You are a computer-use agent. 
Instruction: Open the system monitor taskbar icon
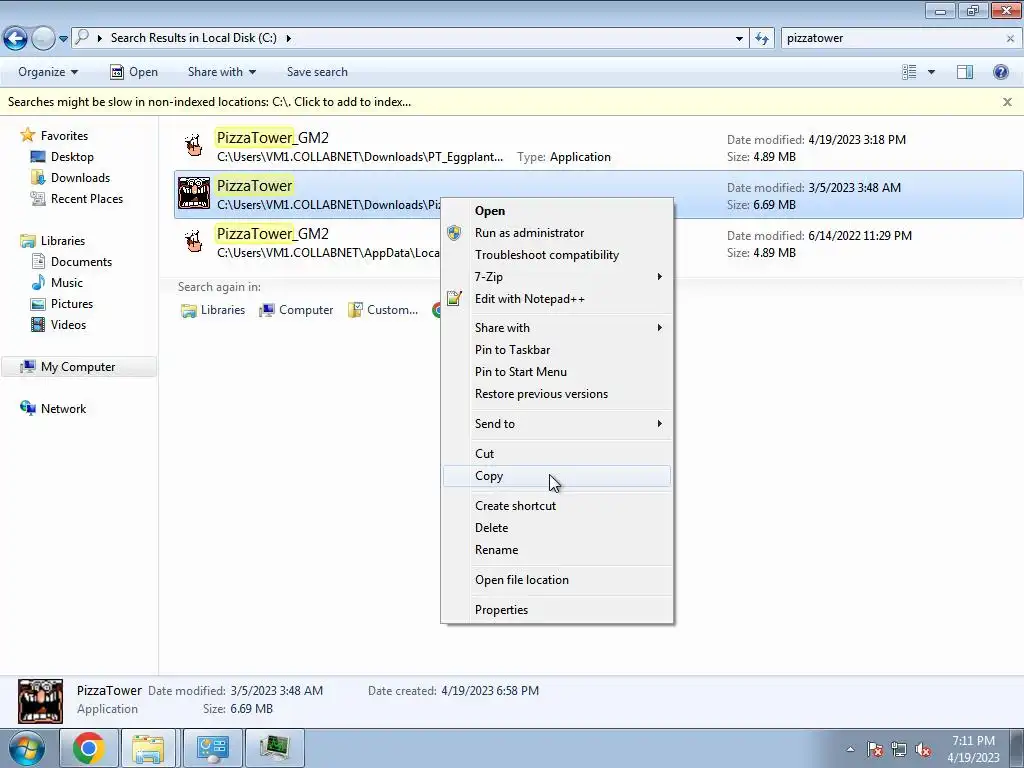click(x=274, y=748)
